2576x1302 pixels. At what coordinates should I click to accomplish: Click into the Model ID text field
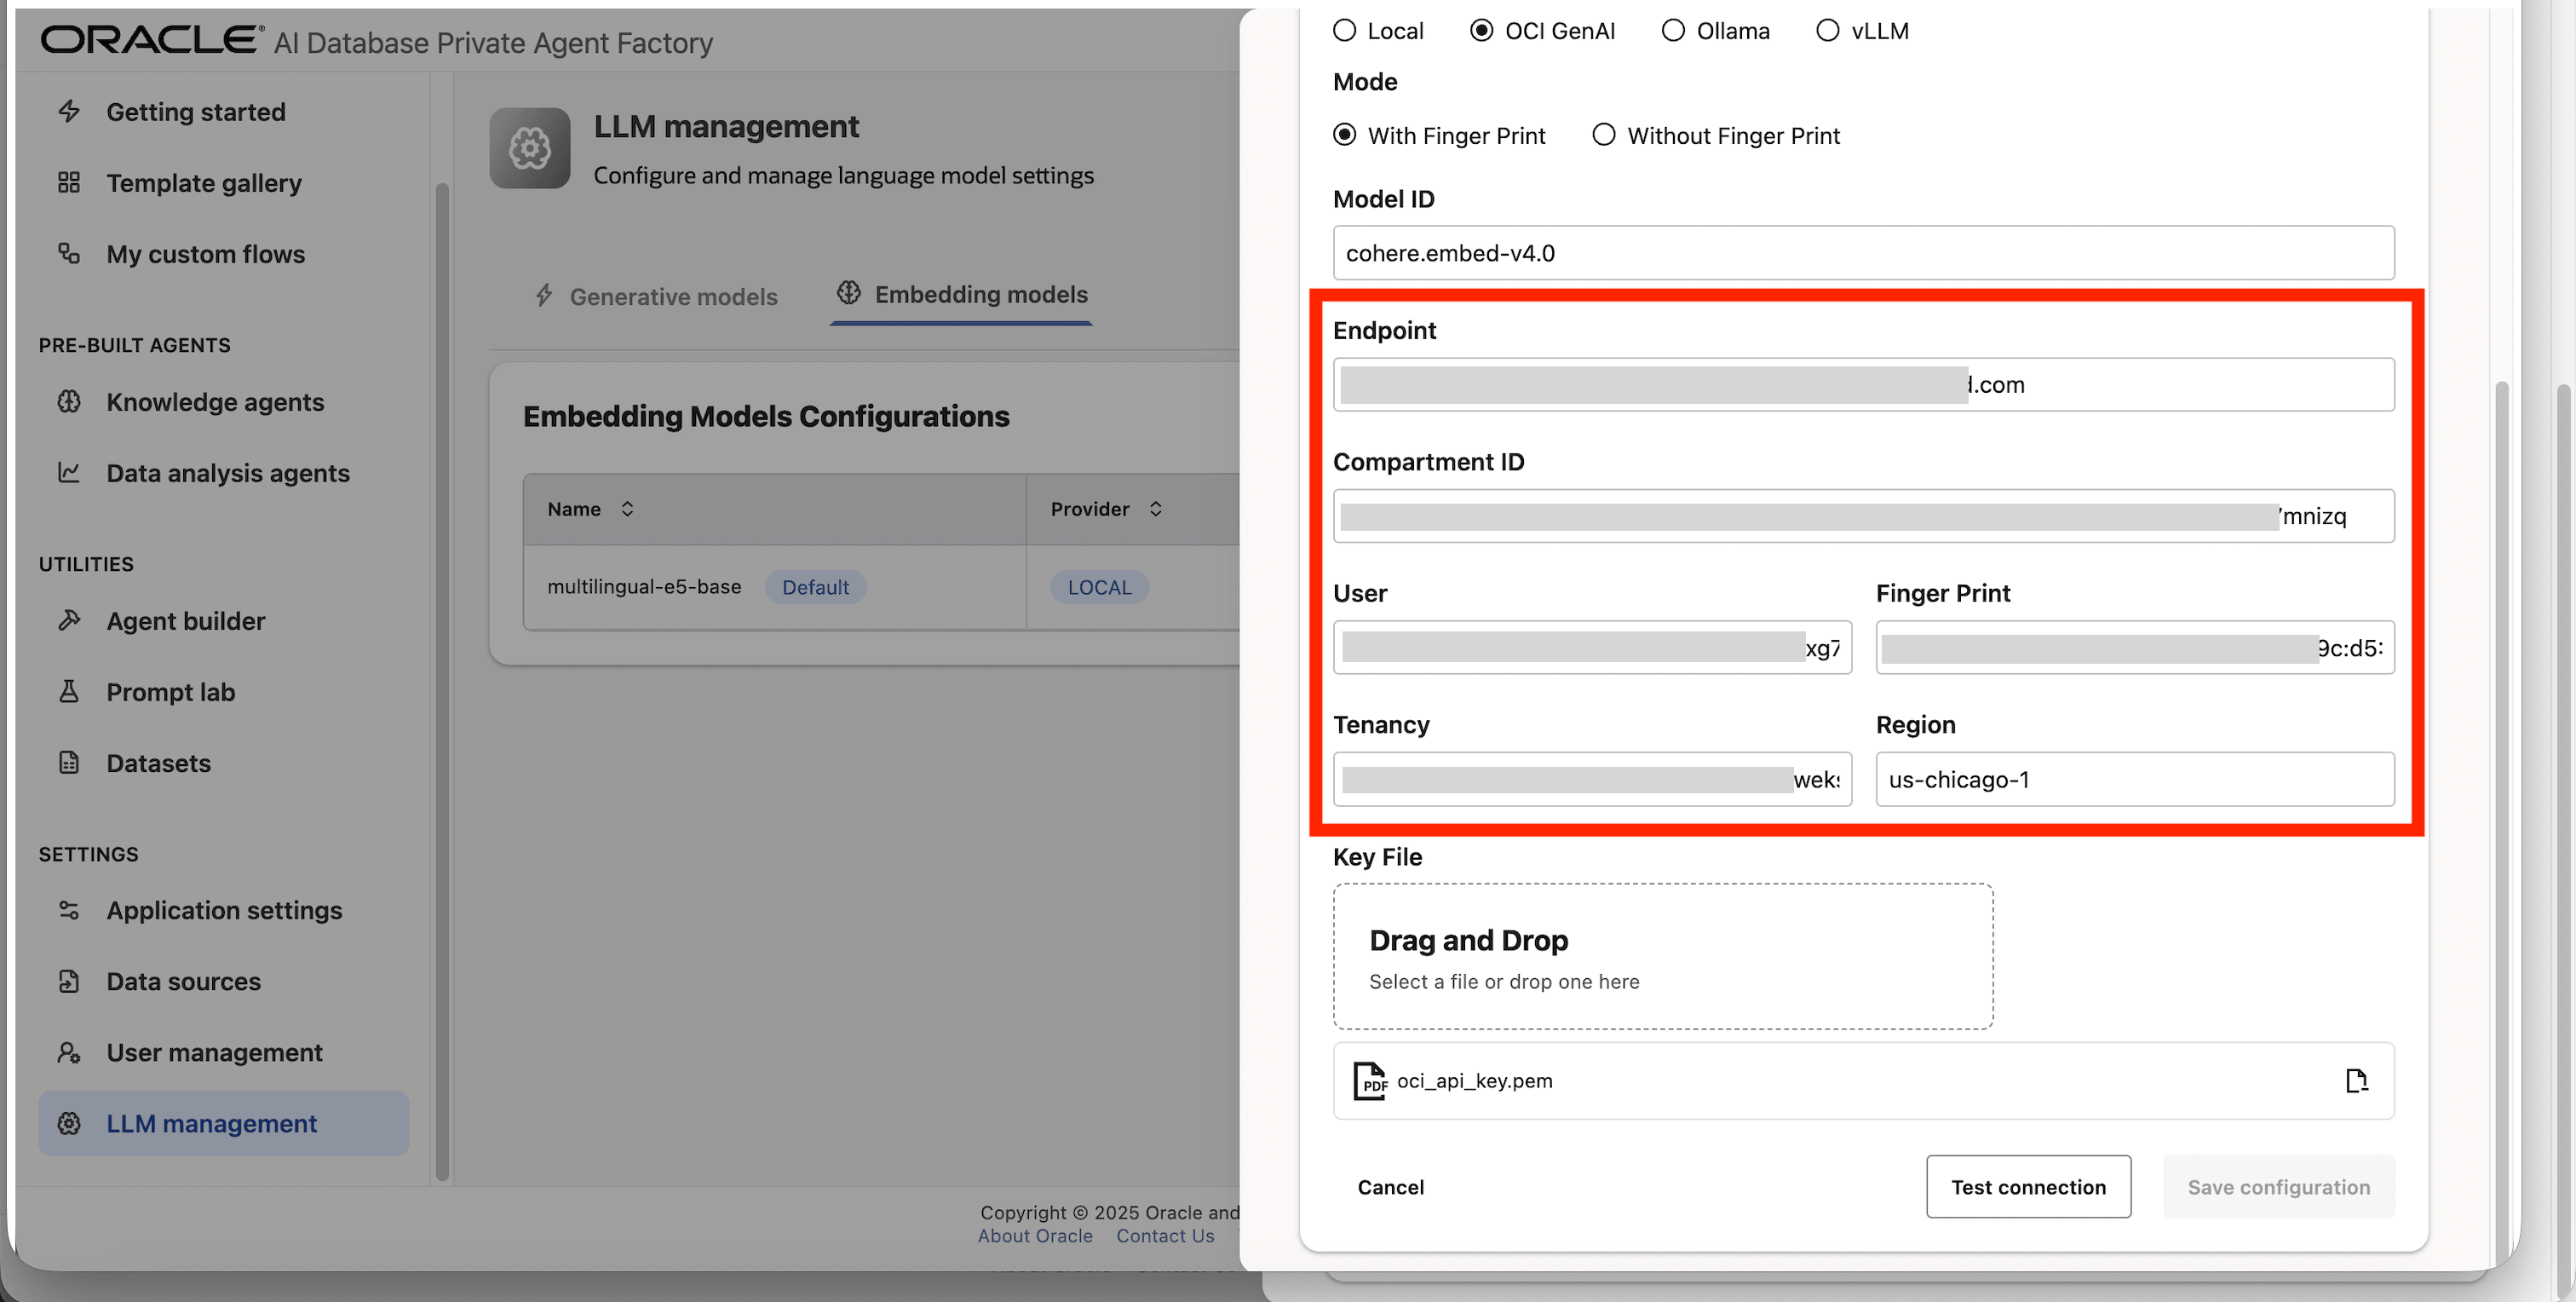[1862, 253]
